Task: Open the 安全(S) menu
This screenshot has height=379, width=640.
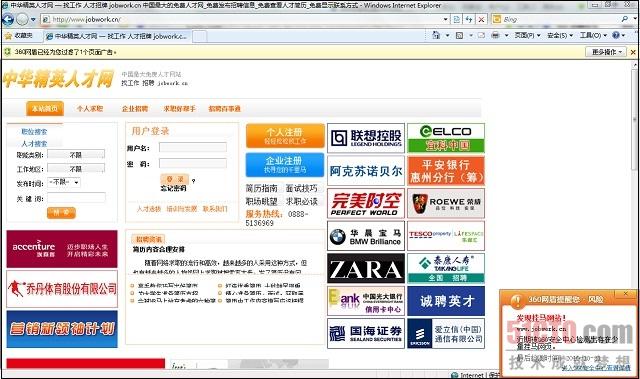Action: click(560, 35)
